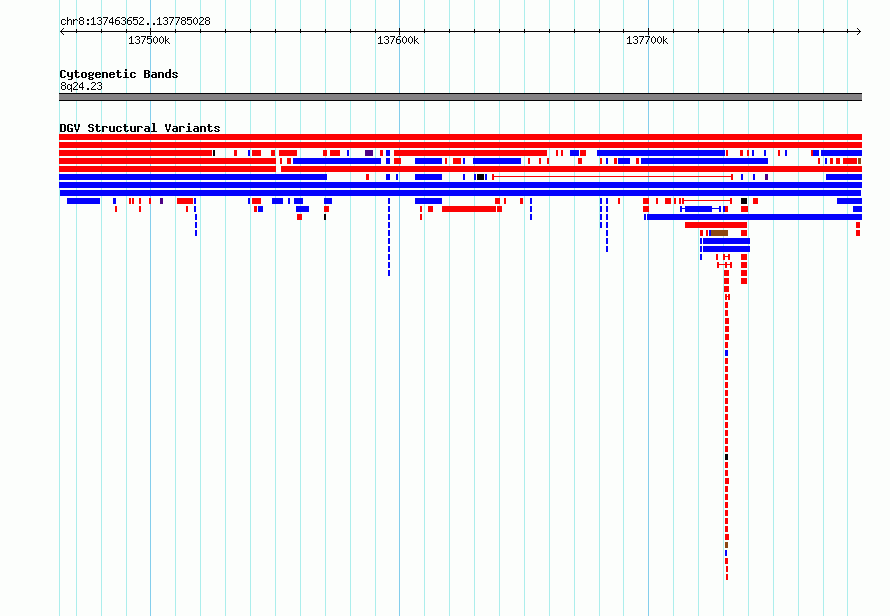Select the bottommost red variant in the tall stack

pos(727,576)
